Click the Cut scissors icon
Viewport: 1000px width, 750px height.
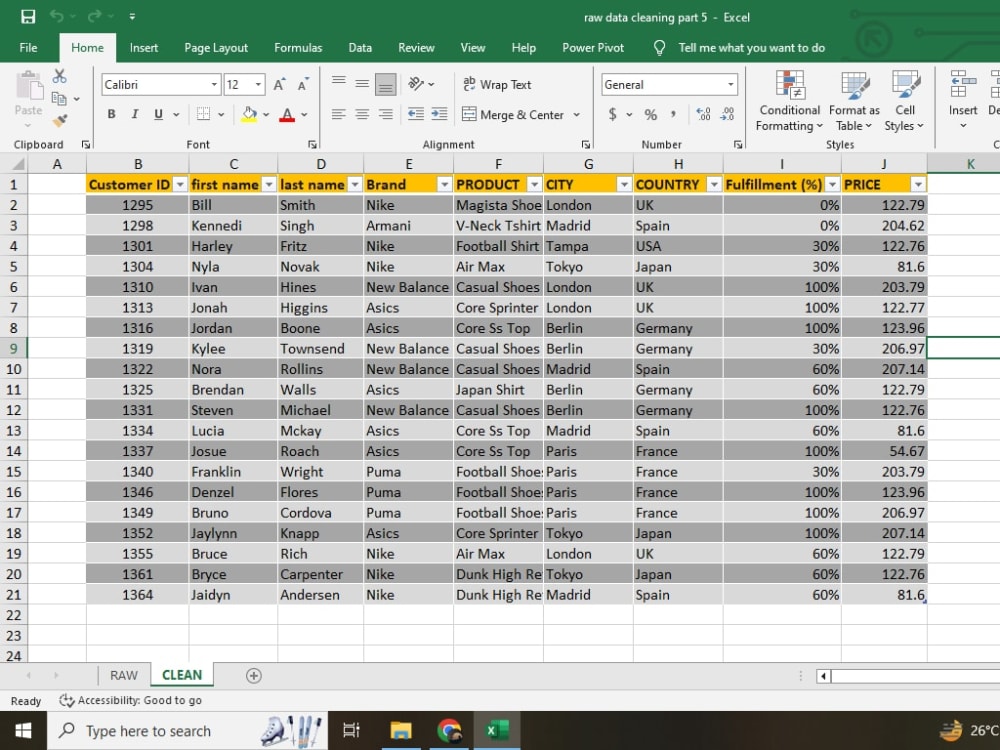click(59, 77)
